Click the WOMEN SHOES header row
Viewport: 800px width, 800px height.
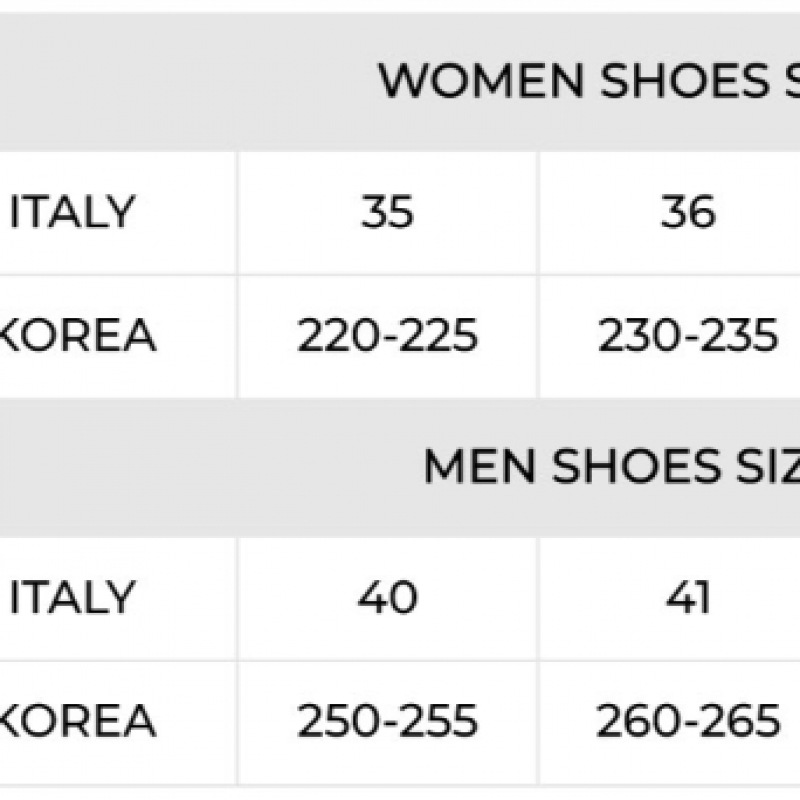click(400, 82)
